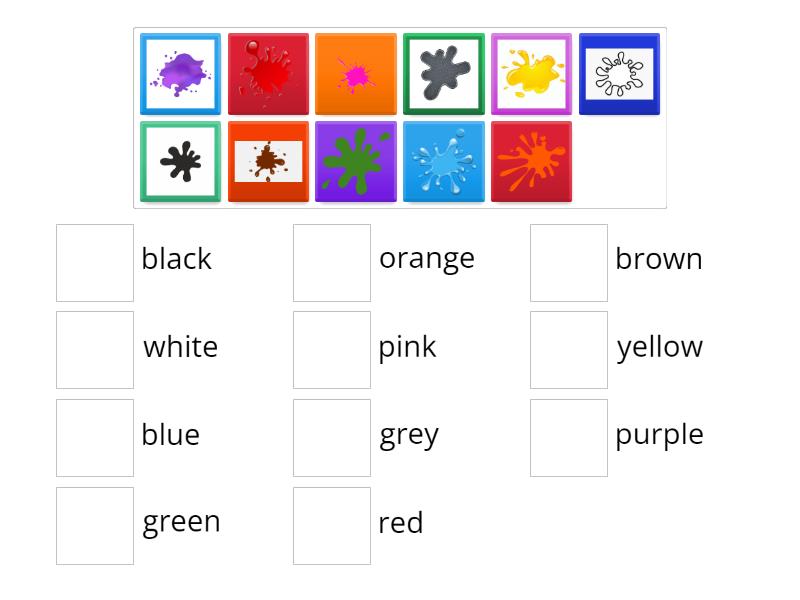The width and height of the screenshot is (800, 600).
Task: Click the answer box beside red
Action: [x=332, y=526]
